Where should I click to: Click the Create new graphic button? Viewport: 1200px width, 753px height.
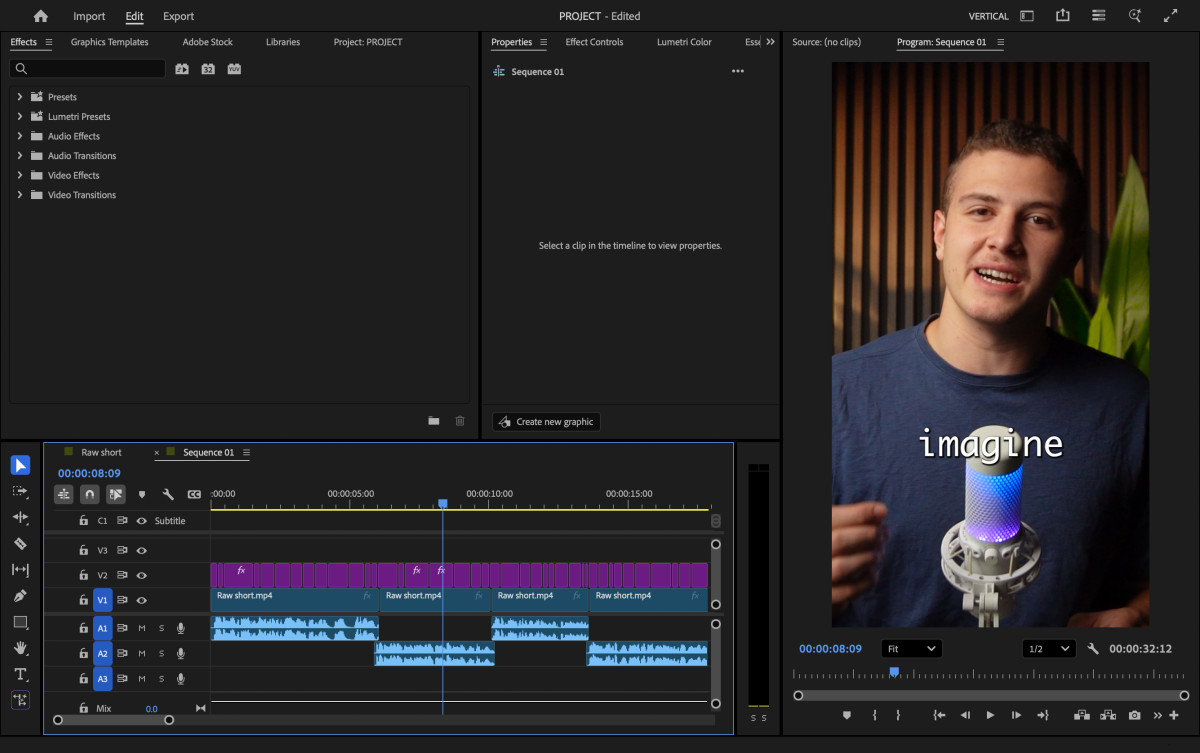(546, 422)
